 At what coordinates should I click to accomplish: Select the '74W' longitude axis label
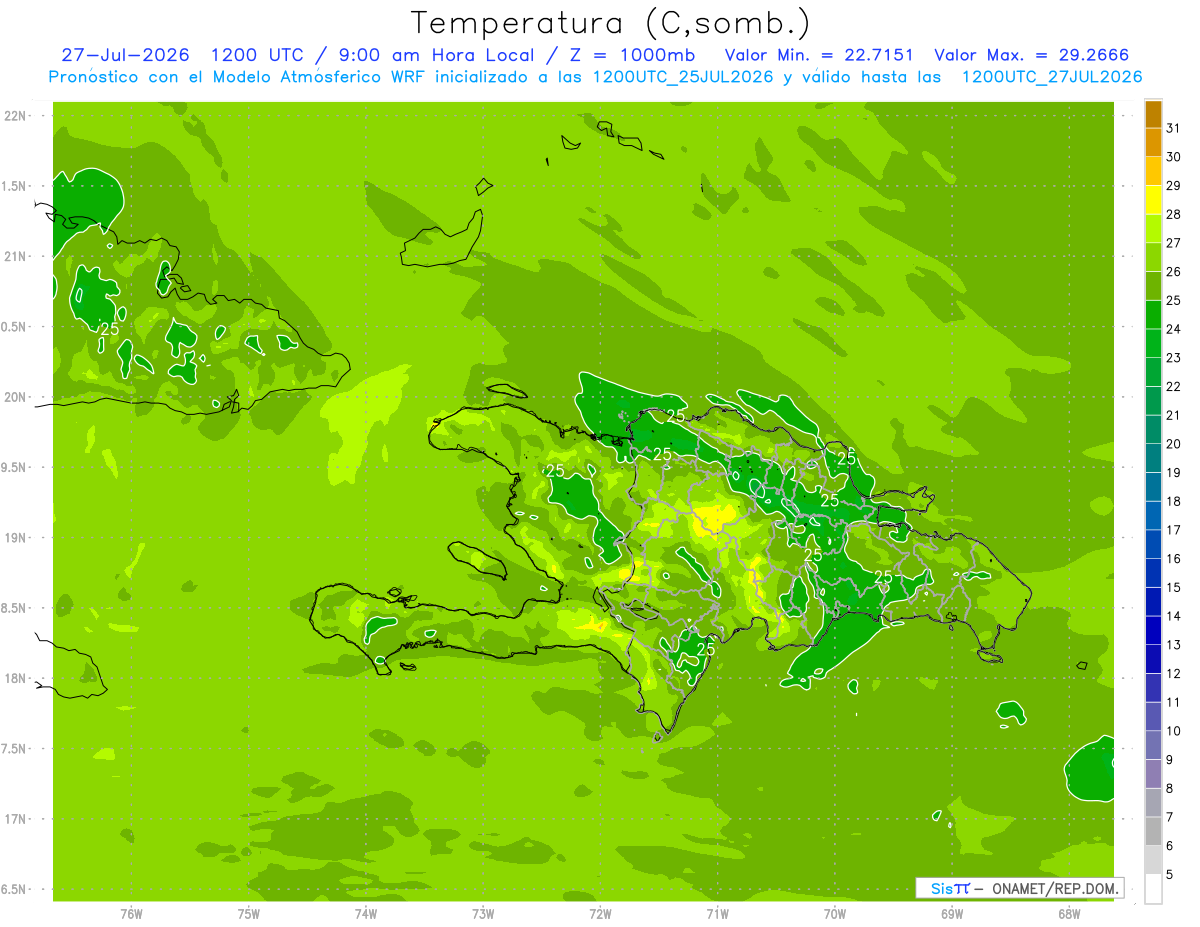[x=366, y=914]
